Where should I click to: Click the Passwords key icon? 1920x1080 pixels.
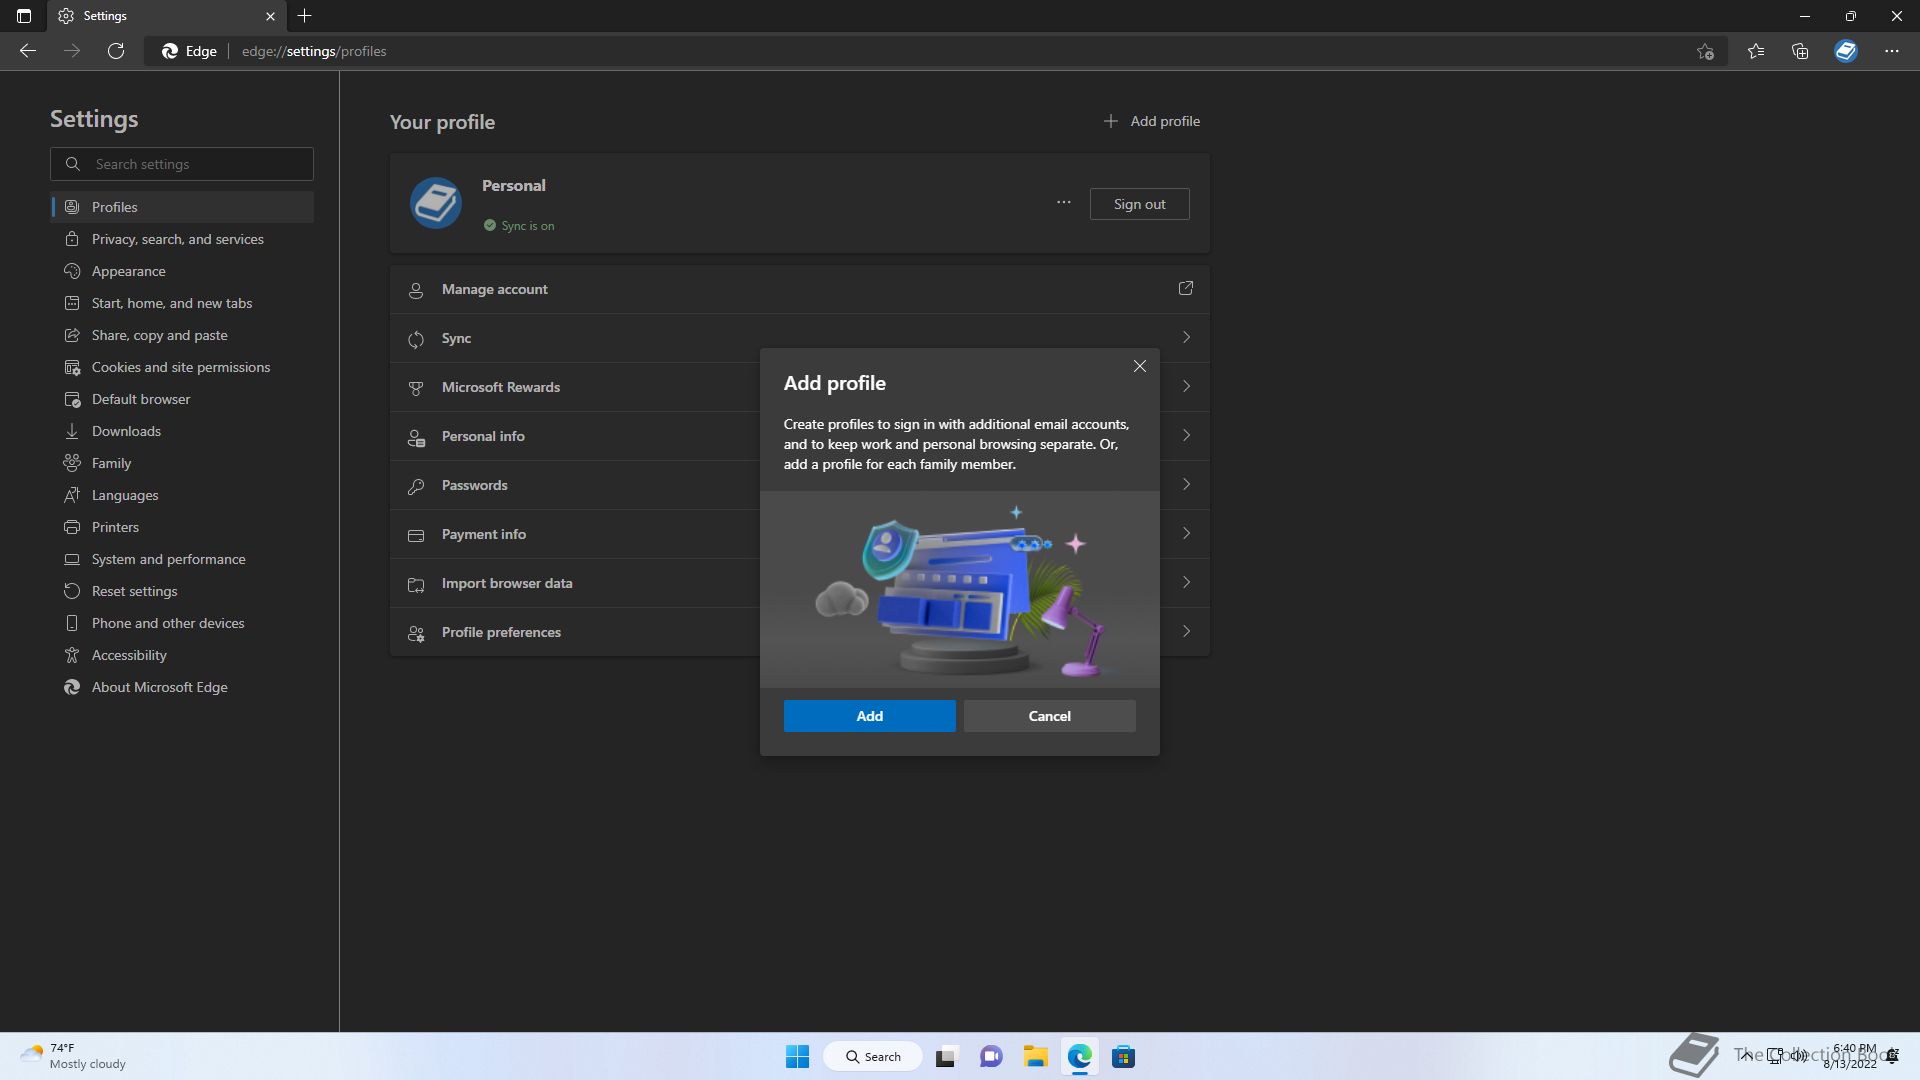416,486
